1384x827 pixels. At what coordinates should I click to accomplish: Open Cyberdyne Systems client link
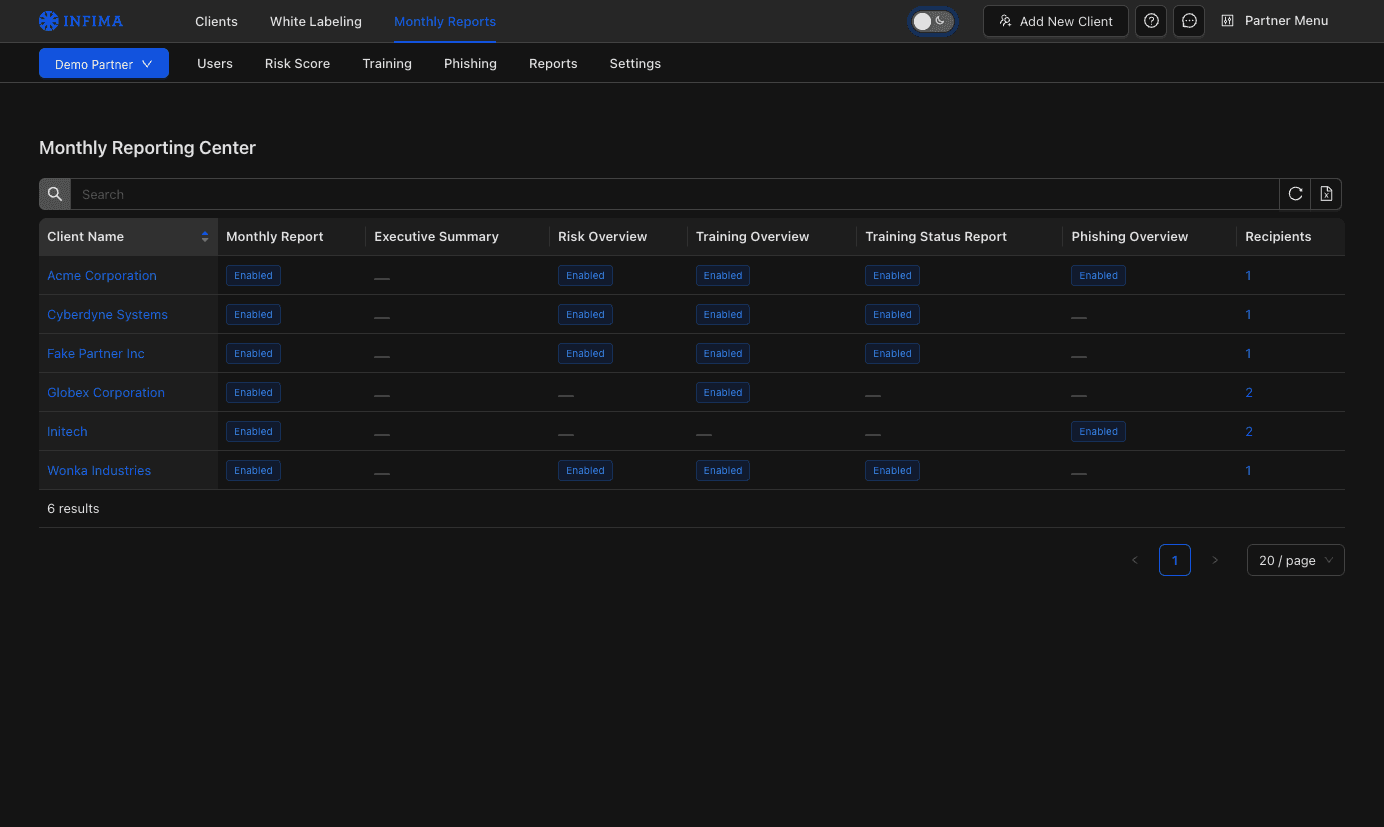tap(107, 314)
